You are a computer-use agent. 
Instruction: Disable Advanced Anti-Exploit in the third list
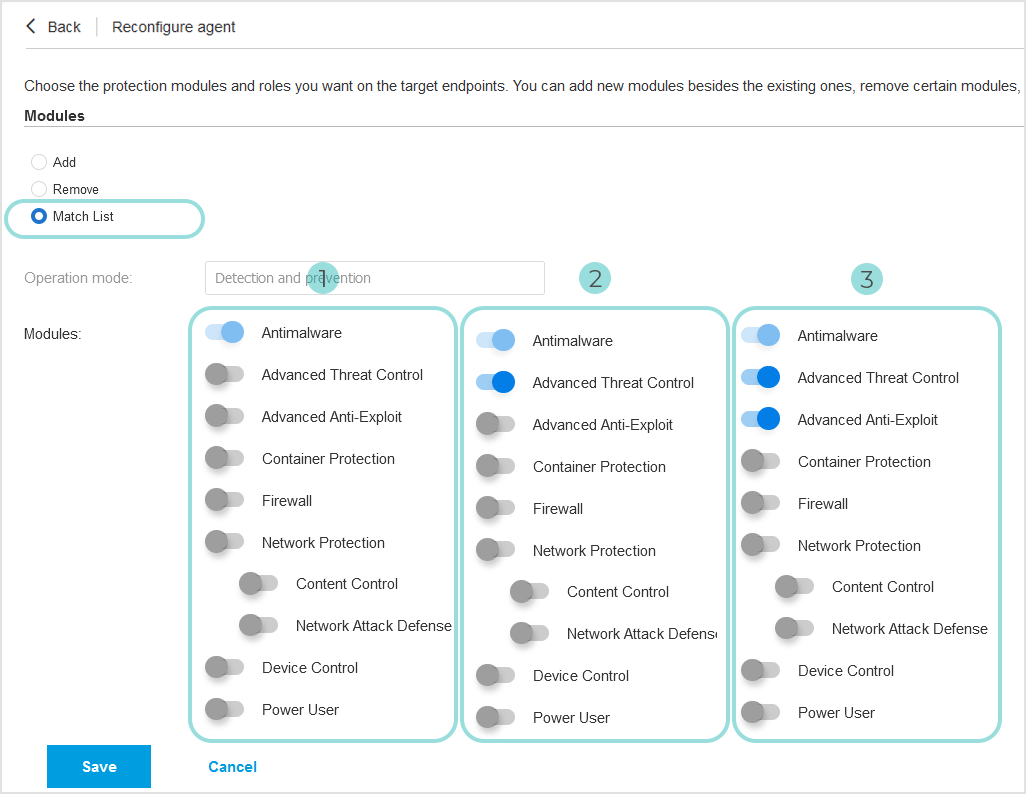[x=760, y=419]
